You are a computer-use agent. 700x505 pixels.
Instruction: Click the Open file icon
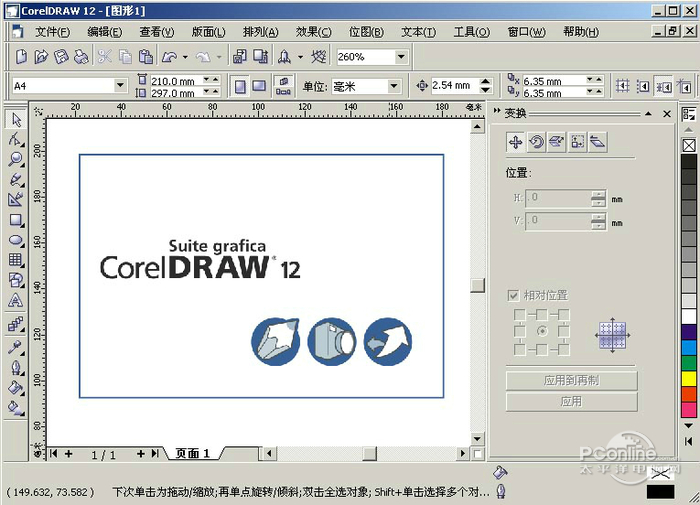tap(41, 57)
